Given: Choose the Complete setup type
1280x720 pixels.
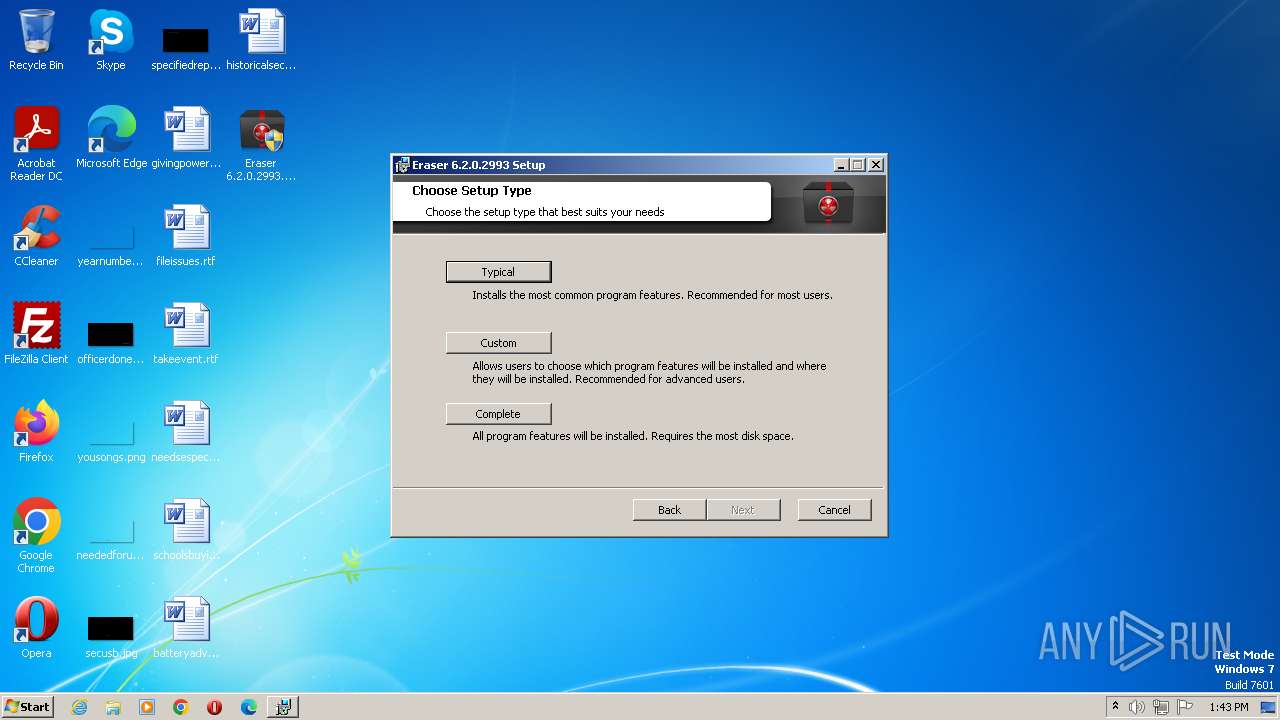Looking at the screenshot, I should 498,414.
